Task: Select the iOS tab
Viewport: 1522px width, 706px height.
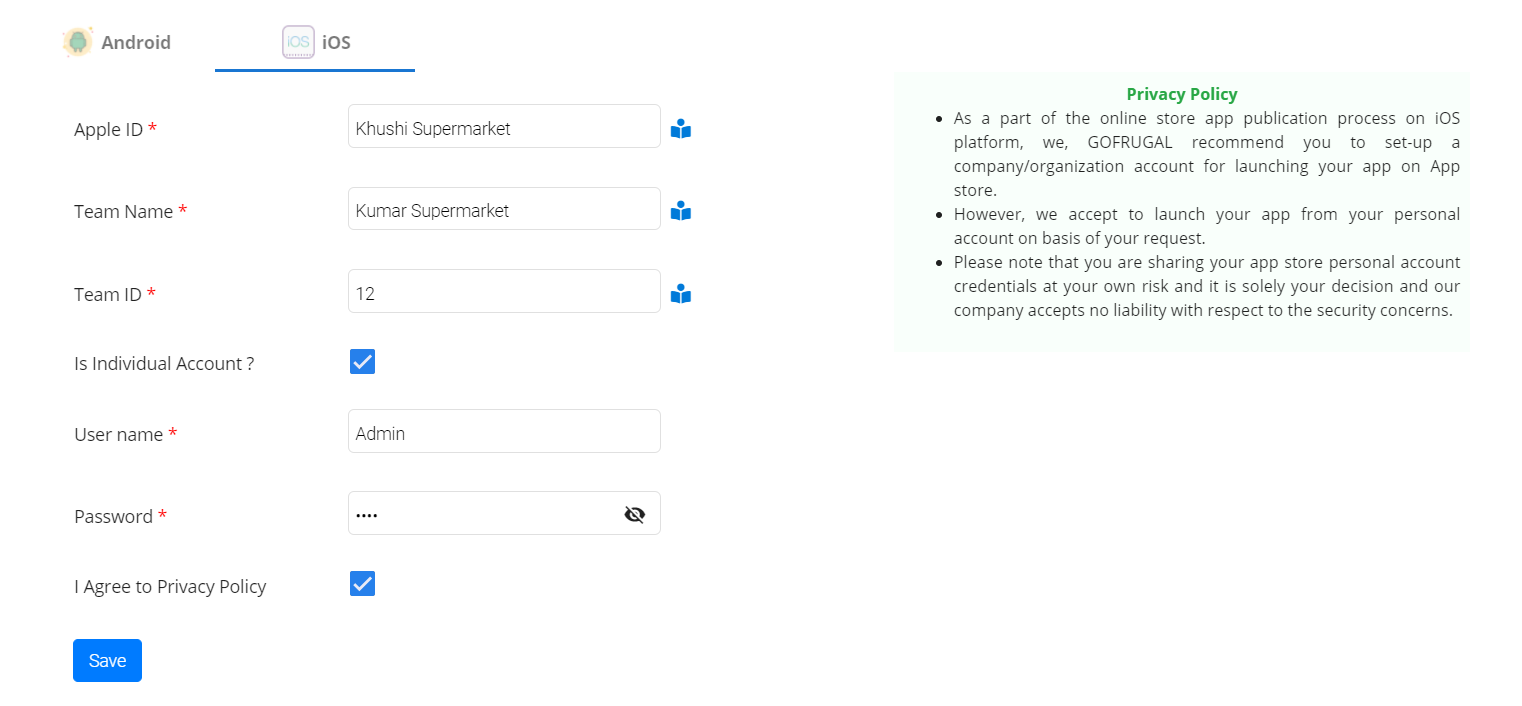Action: pos(335,43)
